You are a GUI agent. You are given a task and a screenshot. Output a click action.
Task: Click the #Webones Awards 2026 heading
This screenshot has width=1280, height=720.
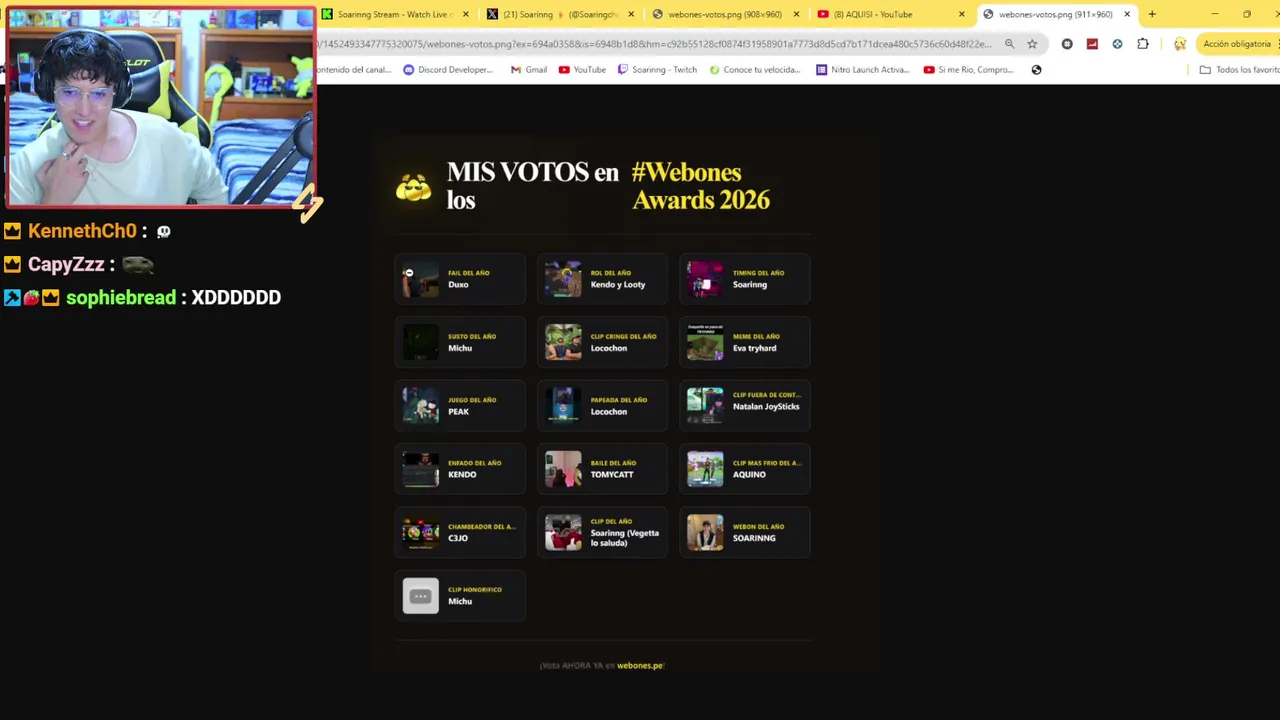(x=700, y=186)
